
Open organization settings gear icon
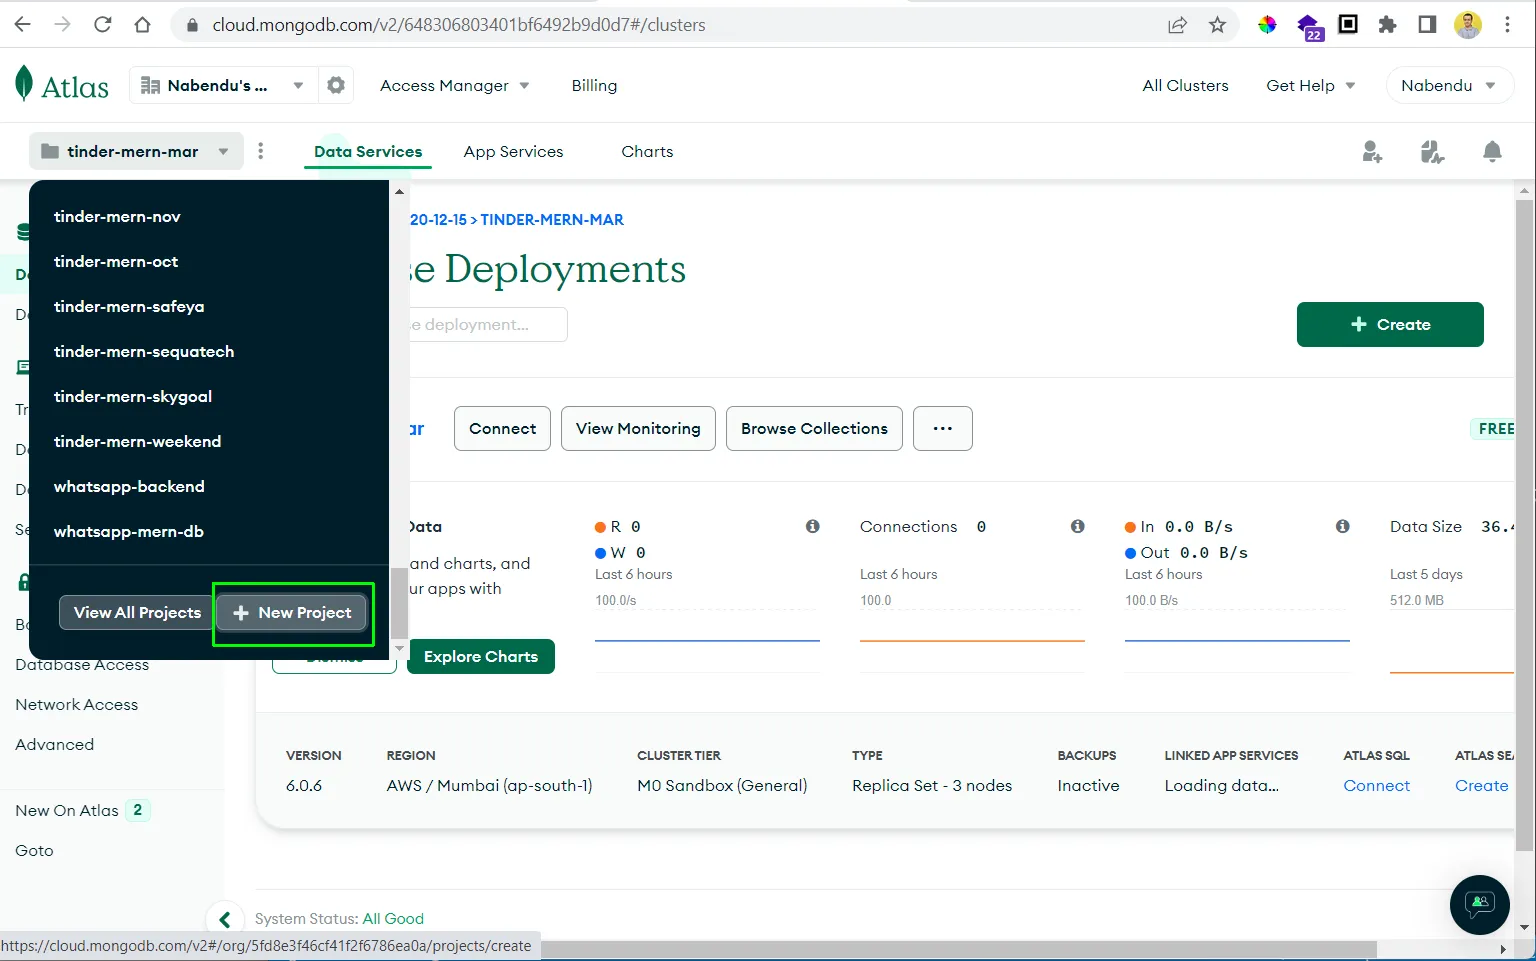click(336, 85)
